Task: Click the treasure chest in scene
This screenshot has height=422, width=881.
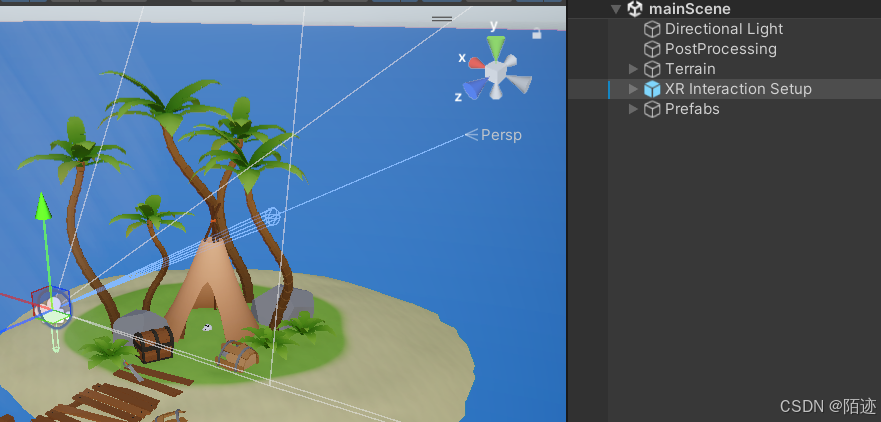Action: pos(153,346)
